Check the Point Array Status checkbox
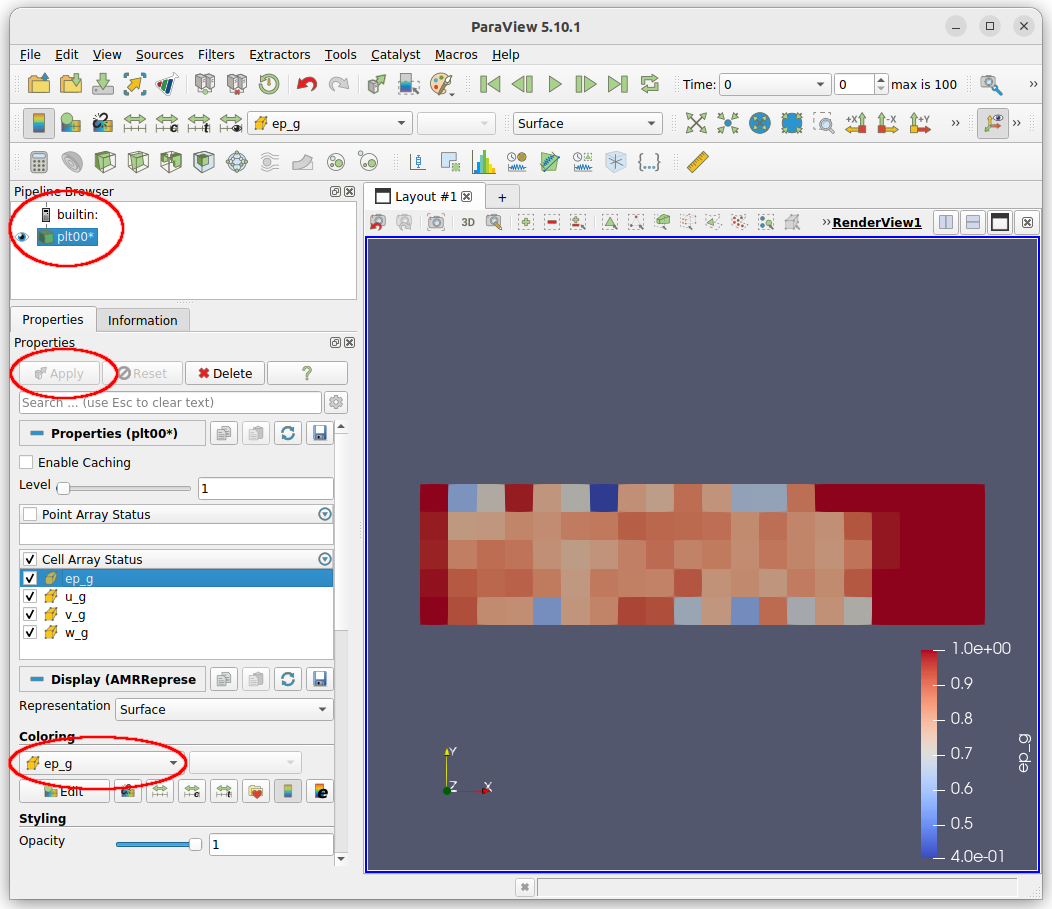Viewport: 1052px width, 909px height. click(30, 515)
